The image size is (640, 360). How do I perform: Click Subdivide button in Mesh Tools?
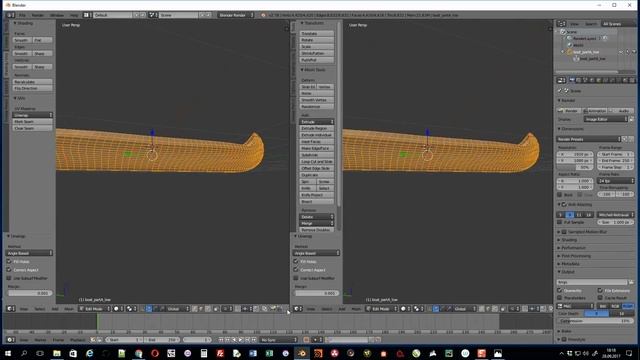coord(317,155)
